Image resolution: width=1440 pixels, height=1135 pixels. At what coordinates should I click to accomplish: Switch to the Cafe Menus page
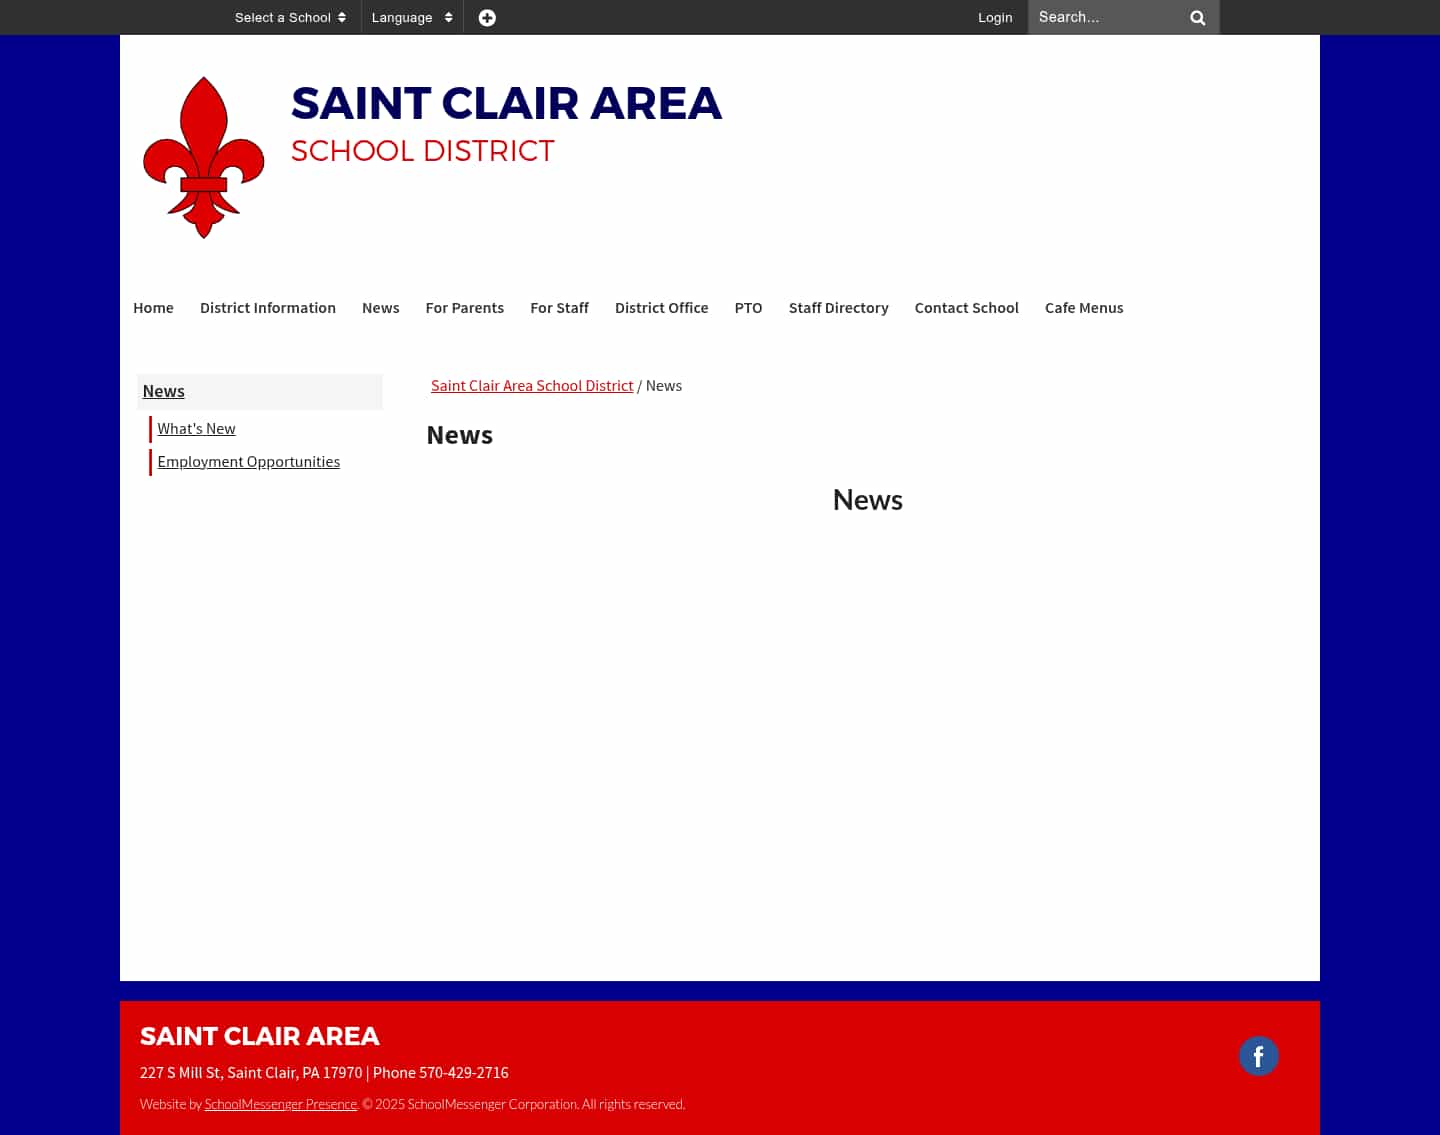pyautogui.click(x=1084, y=308)
